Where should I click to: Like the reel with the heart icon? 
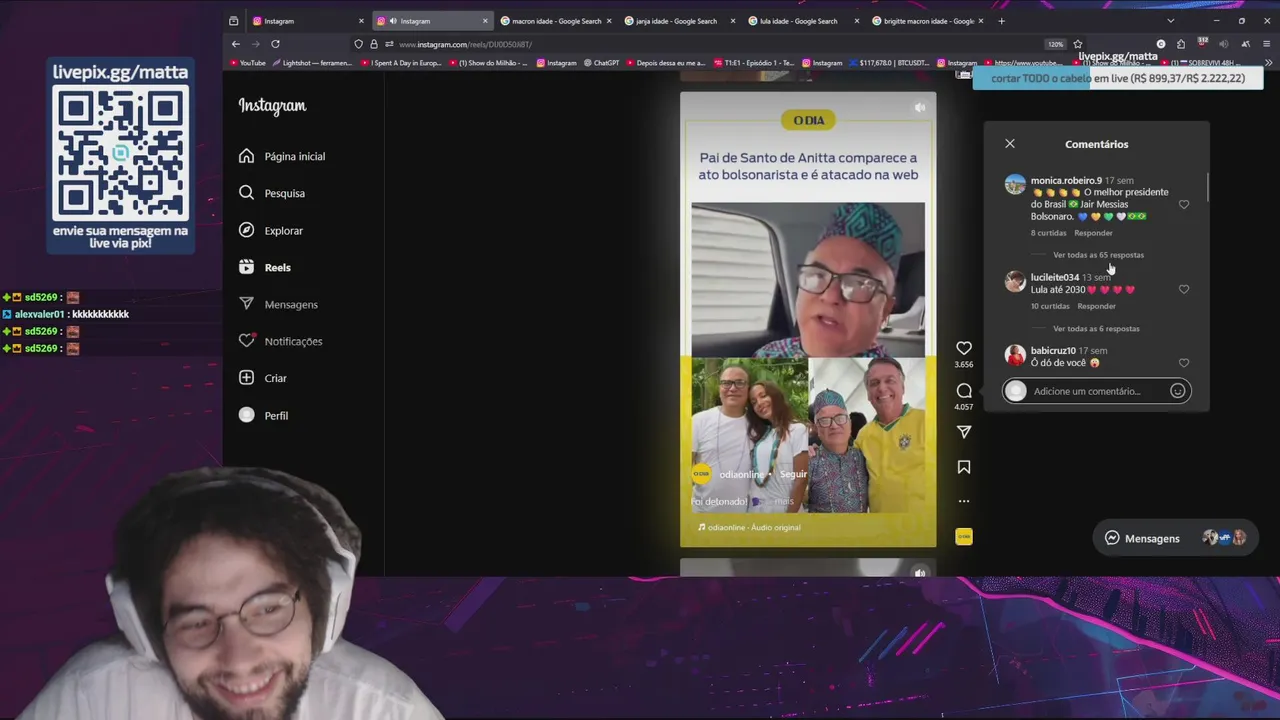(x=964, y=348)
